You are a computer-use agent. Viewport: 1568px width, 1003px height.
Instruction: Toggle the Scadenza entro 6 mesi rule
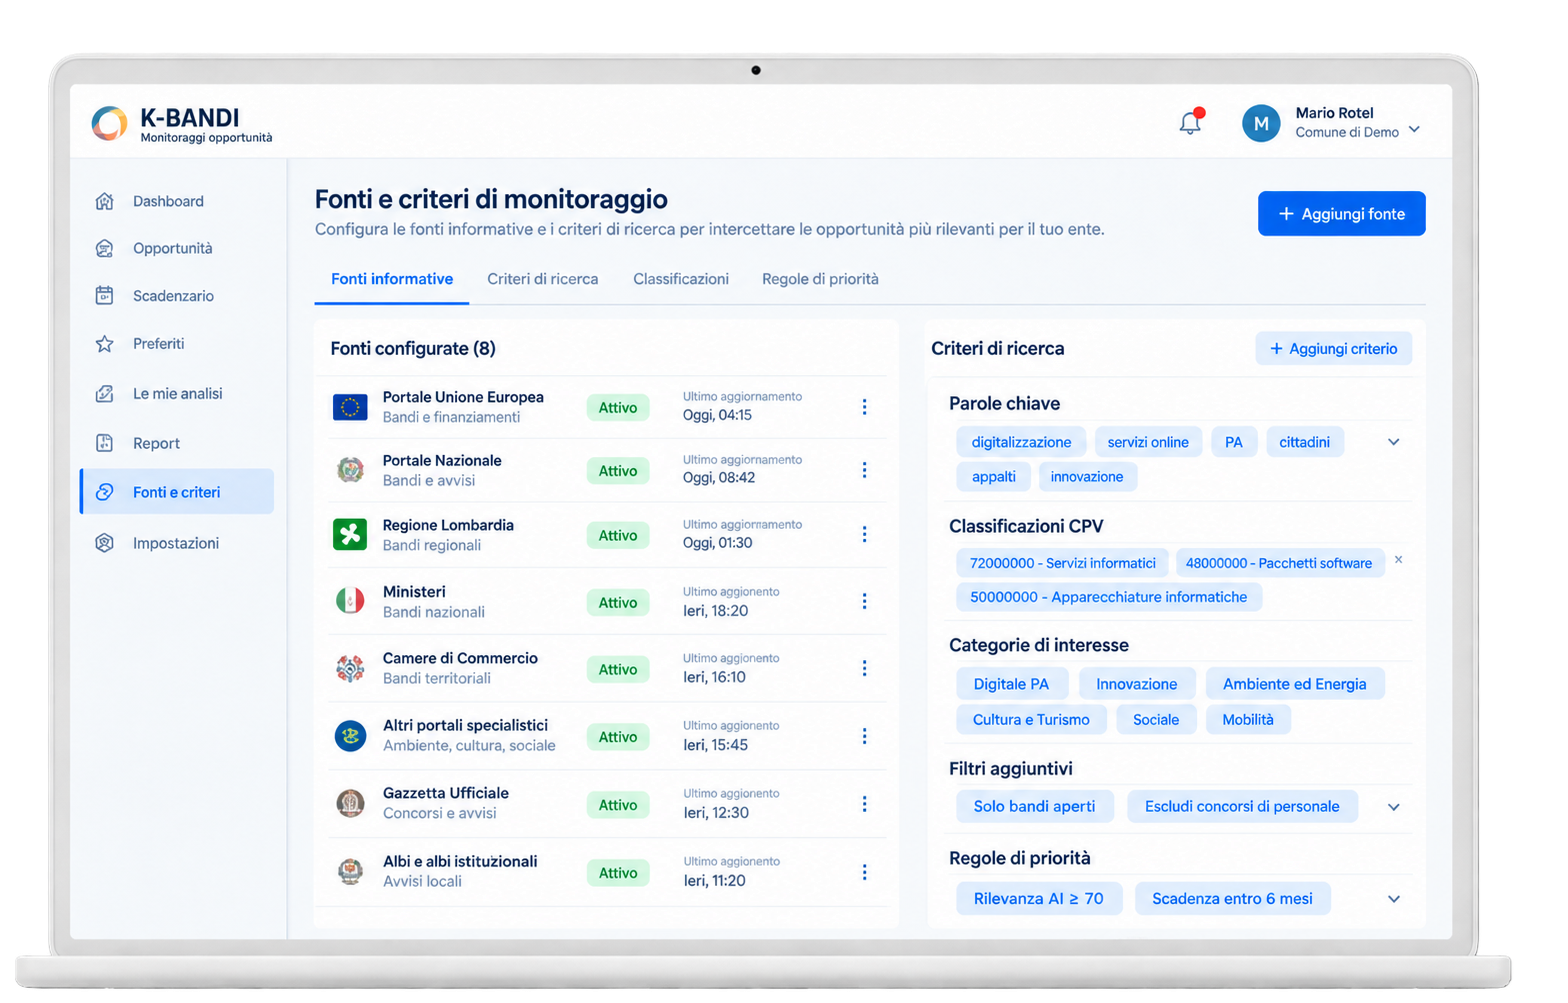(1232, 899)
